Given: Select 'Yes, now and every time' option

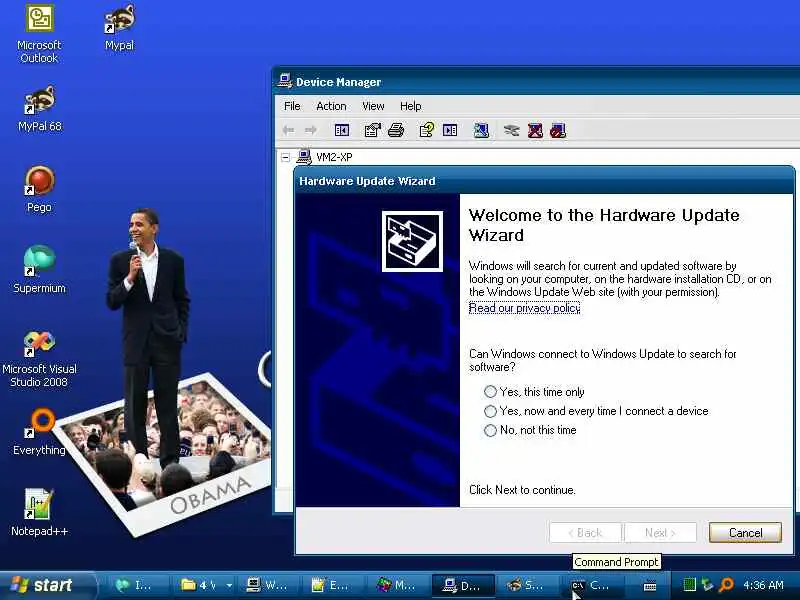Looking at the screenshot, I should [596, 411].
